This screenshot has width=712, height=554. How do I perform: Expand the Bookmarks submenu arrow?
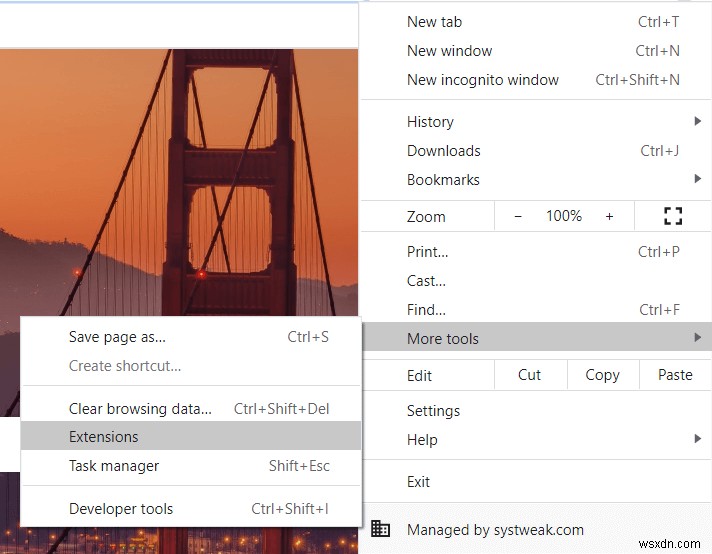[x=697, y=180]
